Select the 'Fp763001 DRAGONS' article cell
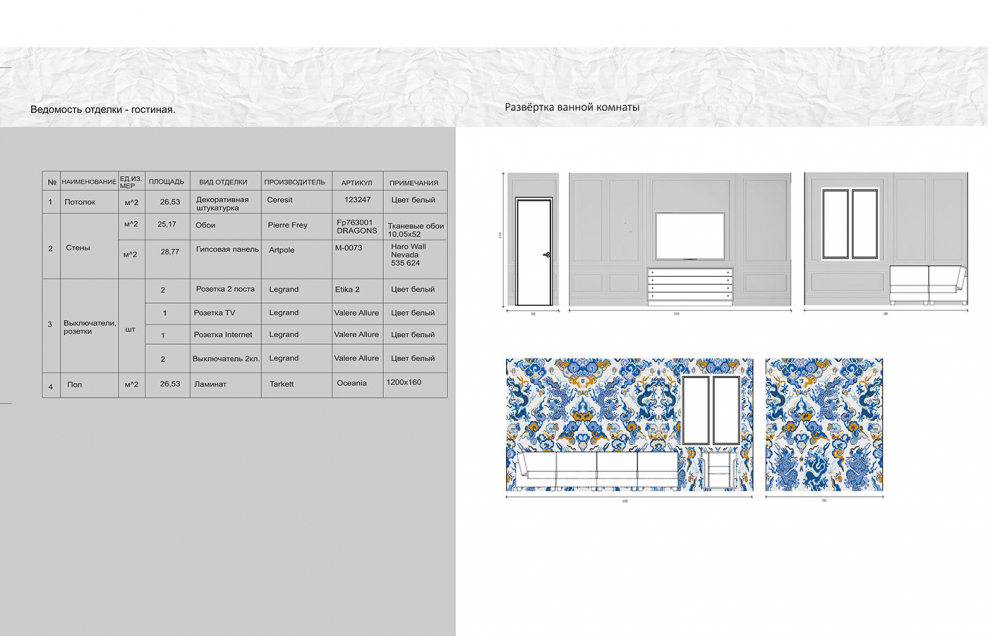This screenshot has width=988, height=636. pyautogui.click(x=356, y=226)
